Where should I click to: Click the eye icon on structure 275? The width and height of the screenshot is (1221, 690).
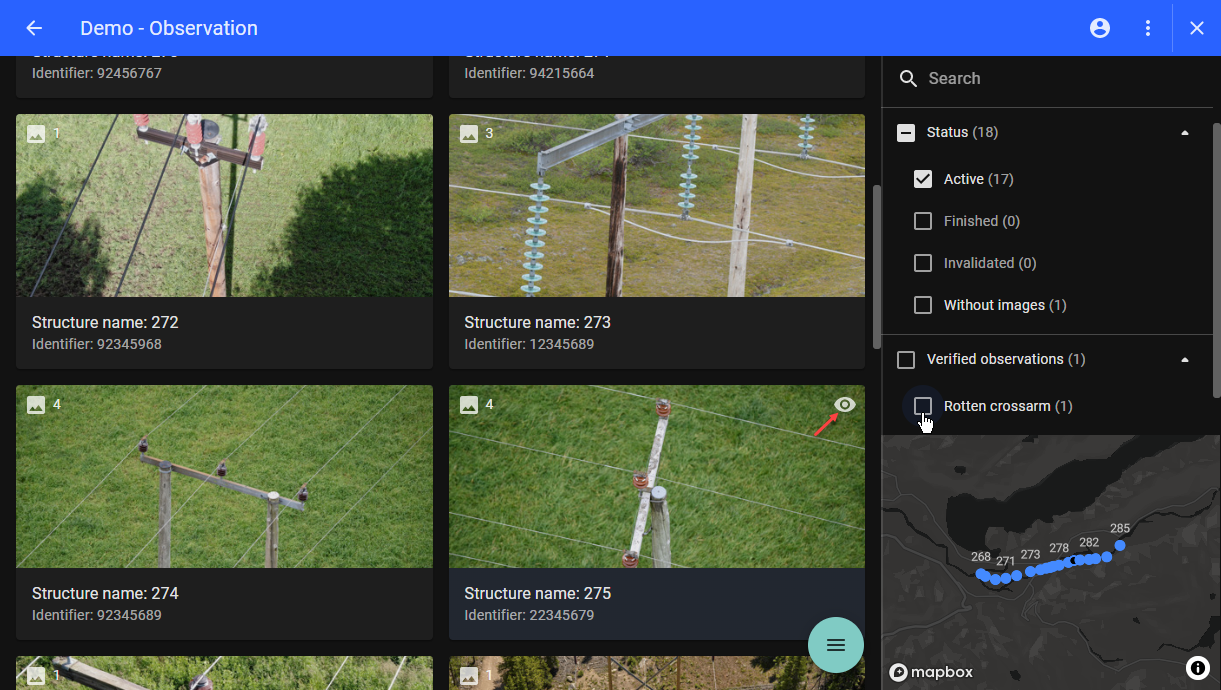(845, 405)
